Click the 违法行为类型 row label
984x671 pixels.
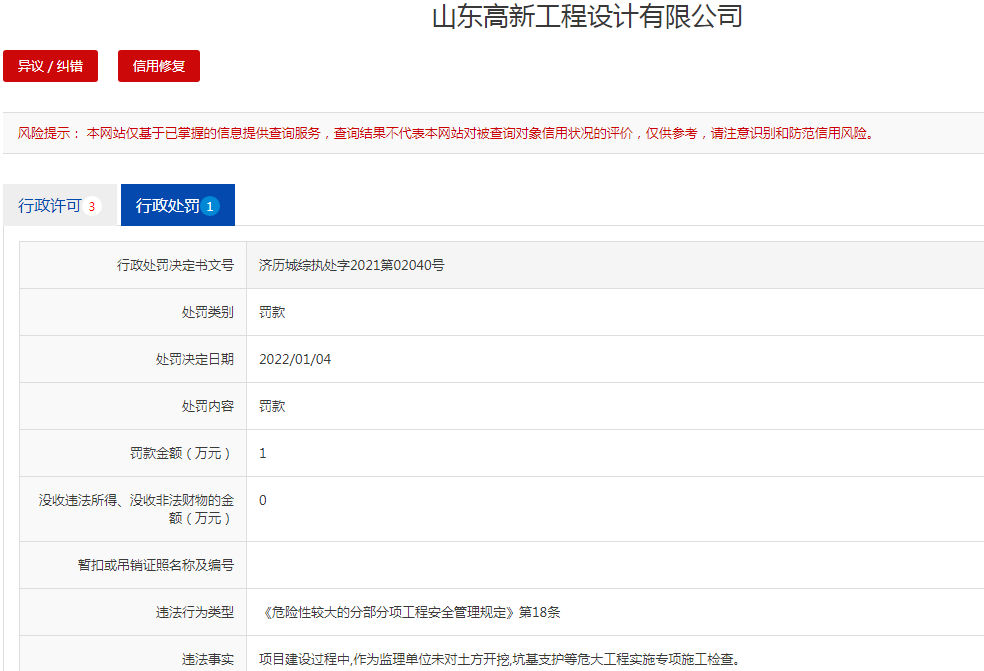point(194,612)
